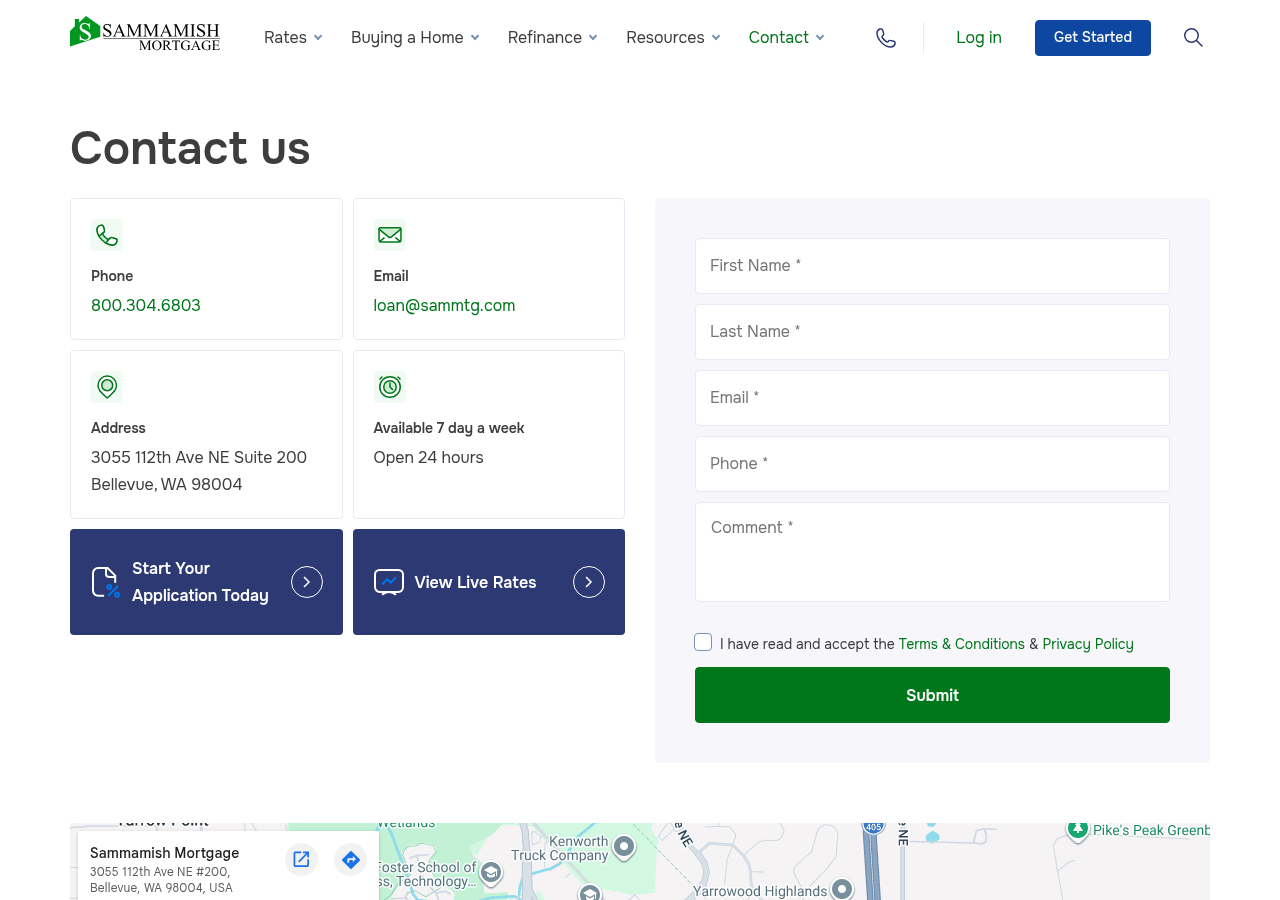Click the green Submit button
1280x900 pixels.
tap(931, 694)
